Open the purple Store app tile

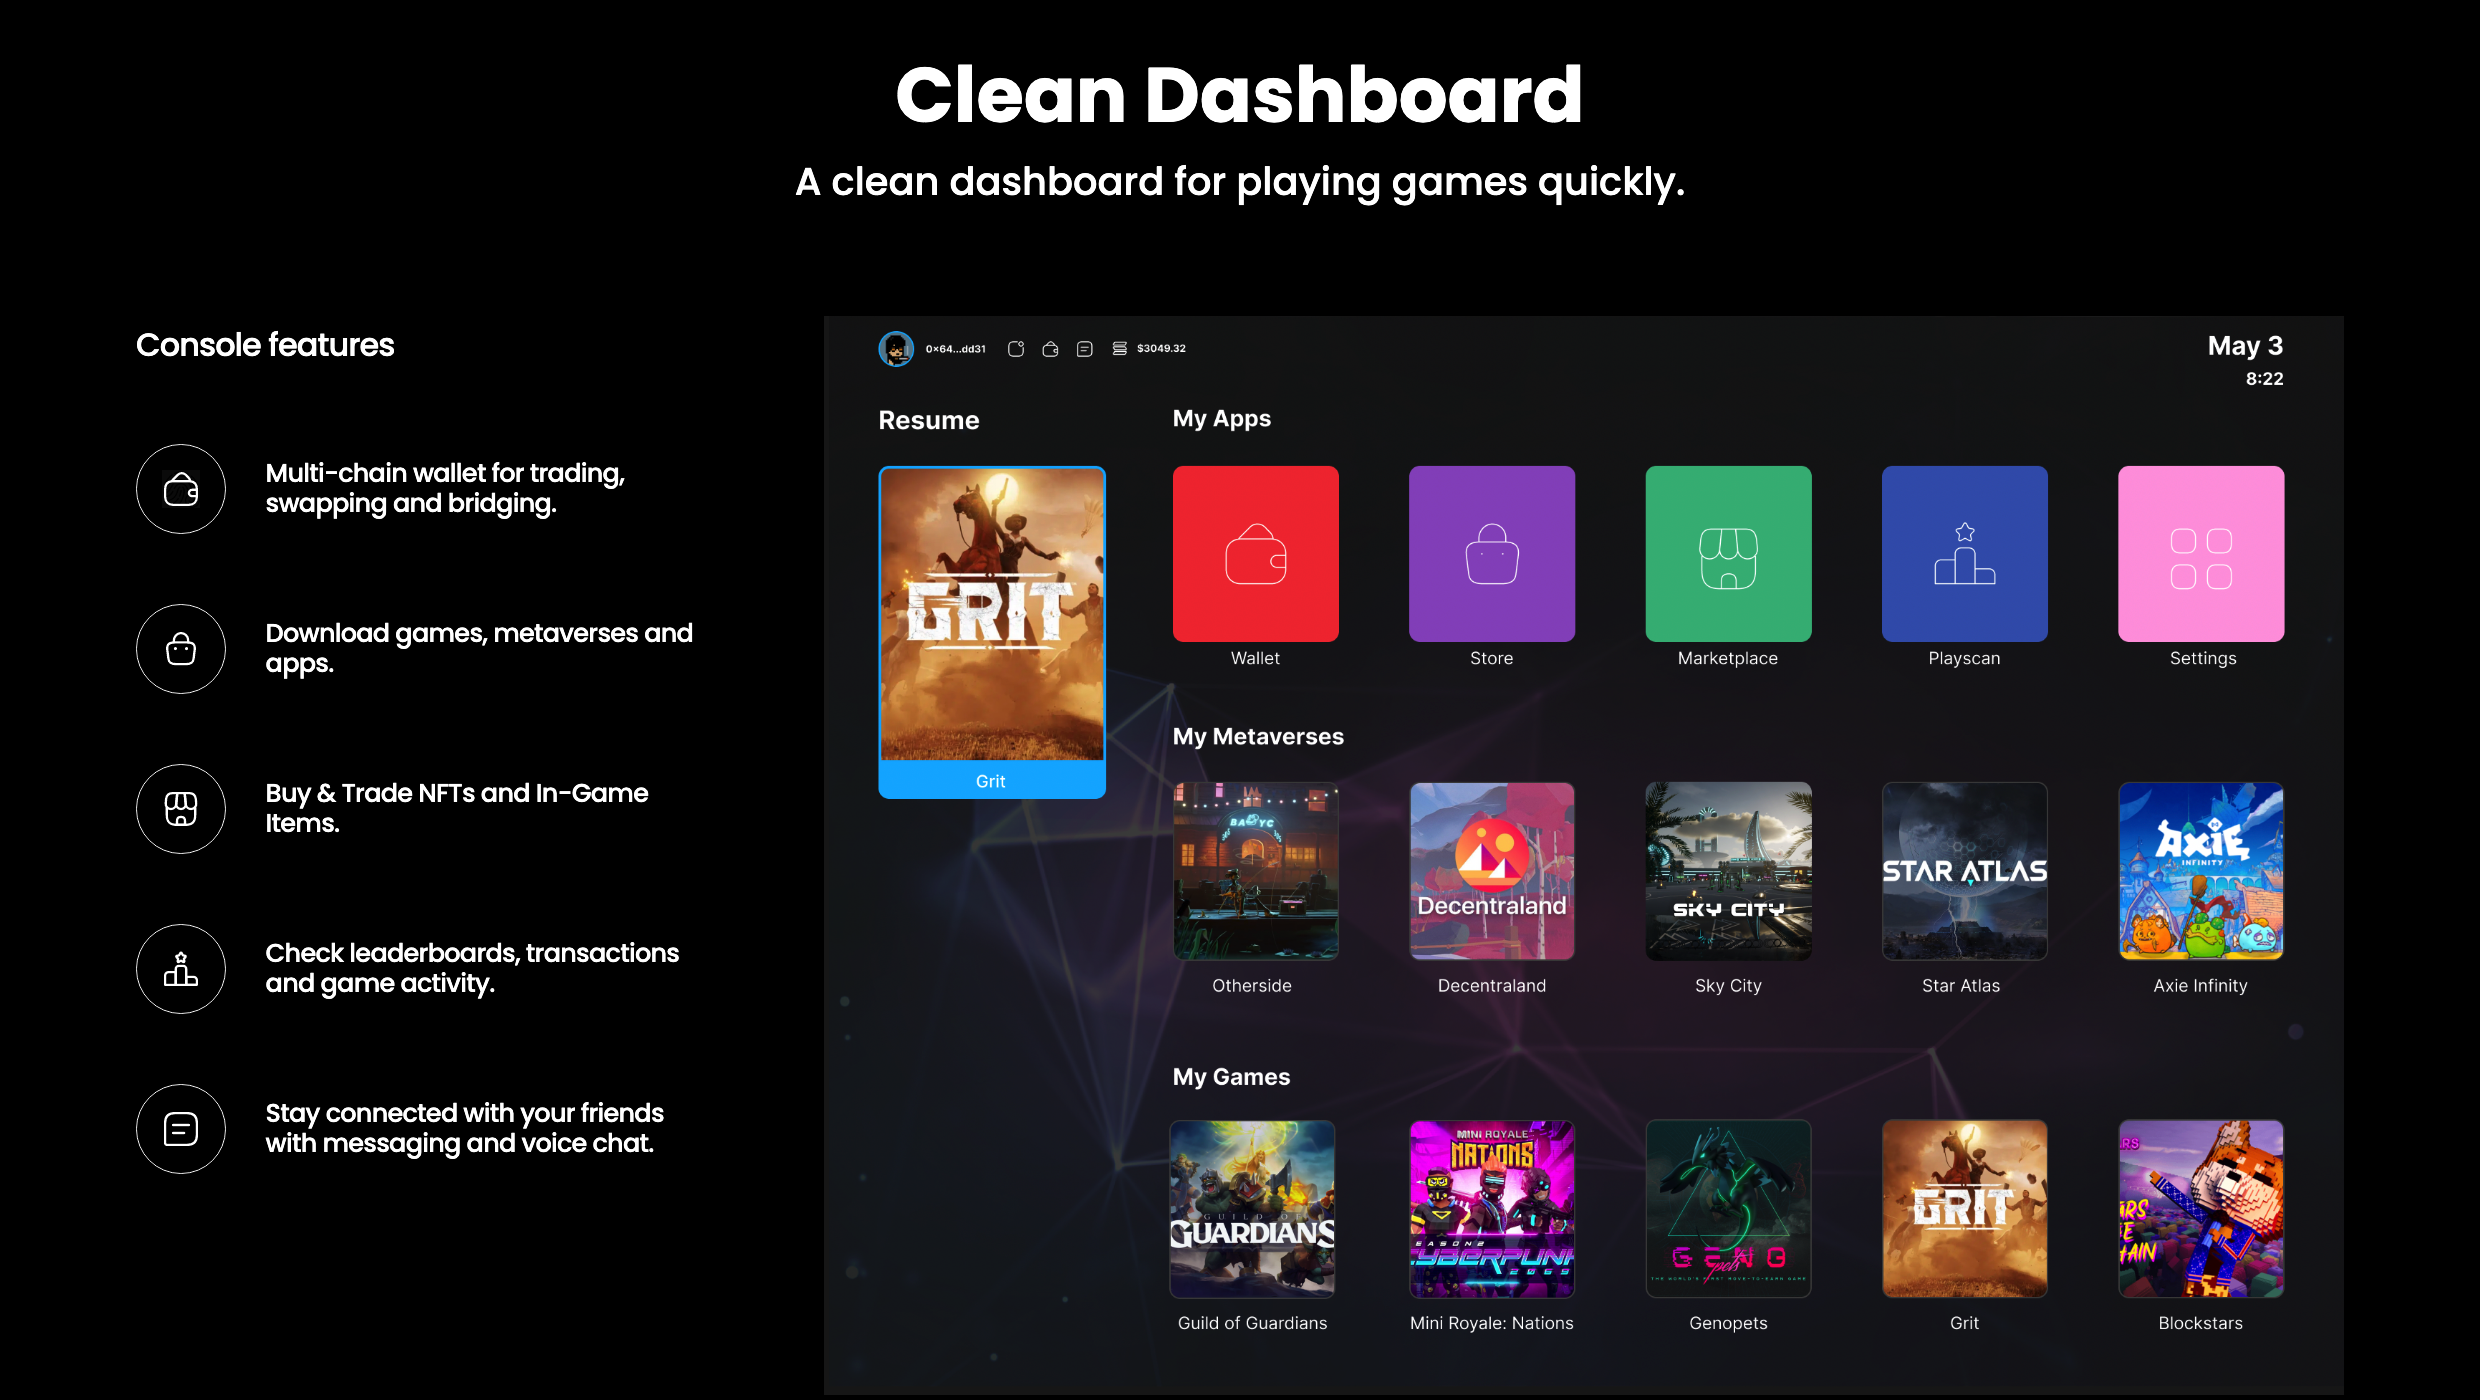click(x=1492, y=553)
